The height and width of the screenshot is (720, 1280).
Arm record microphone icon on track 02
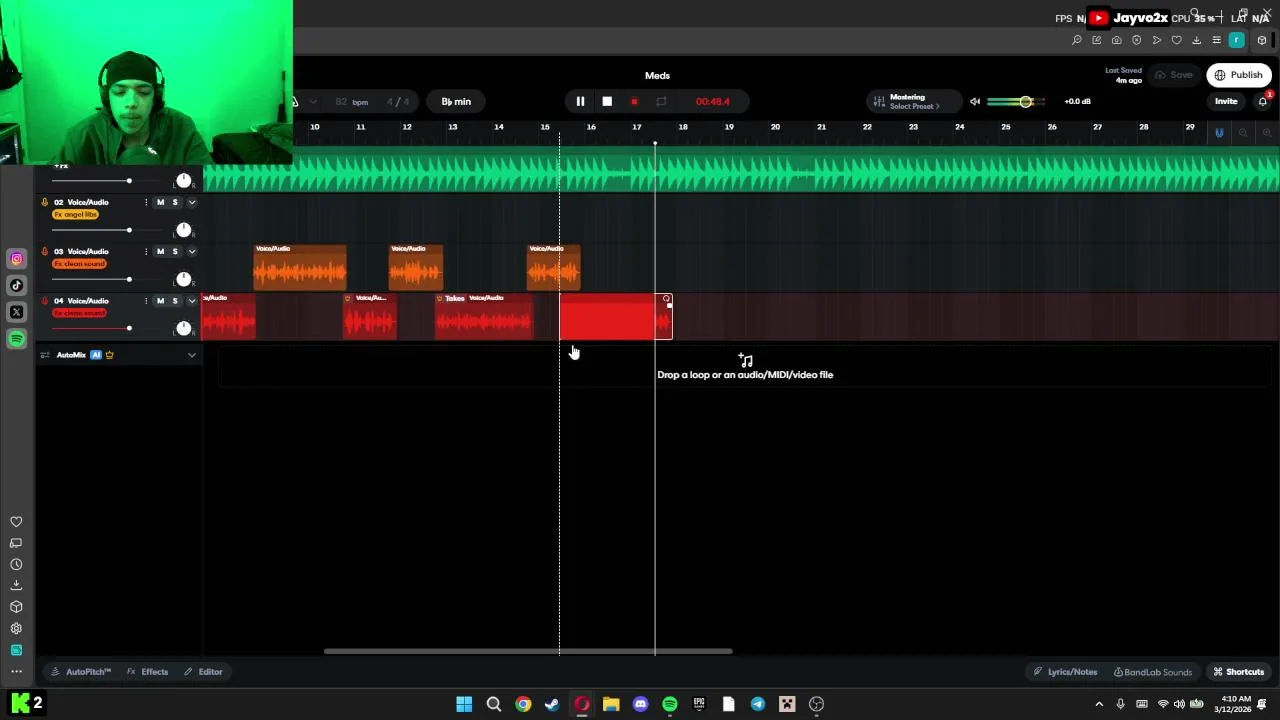coord(44,202)
